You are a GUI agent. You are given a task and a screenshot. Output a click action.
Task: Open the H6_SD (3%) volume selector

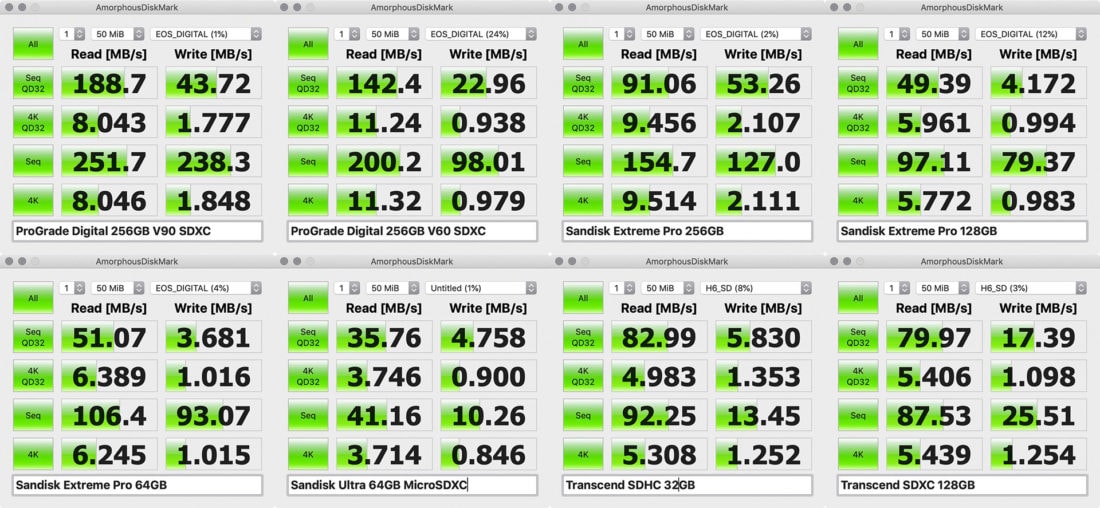1032,288
